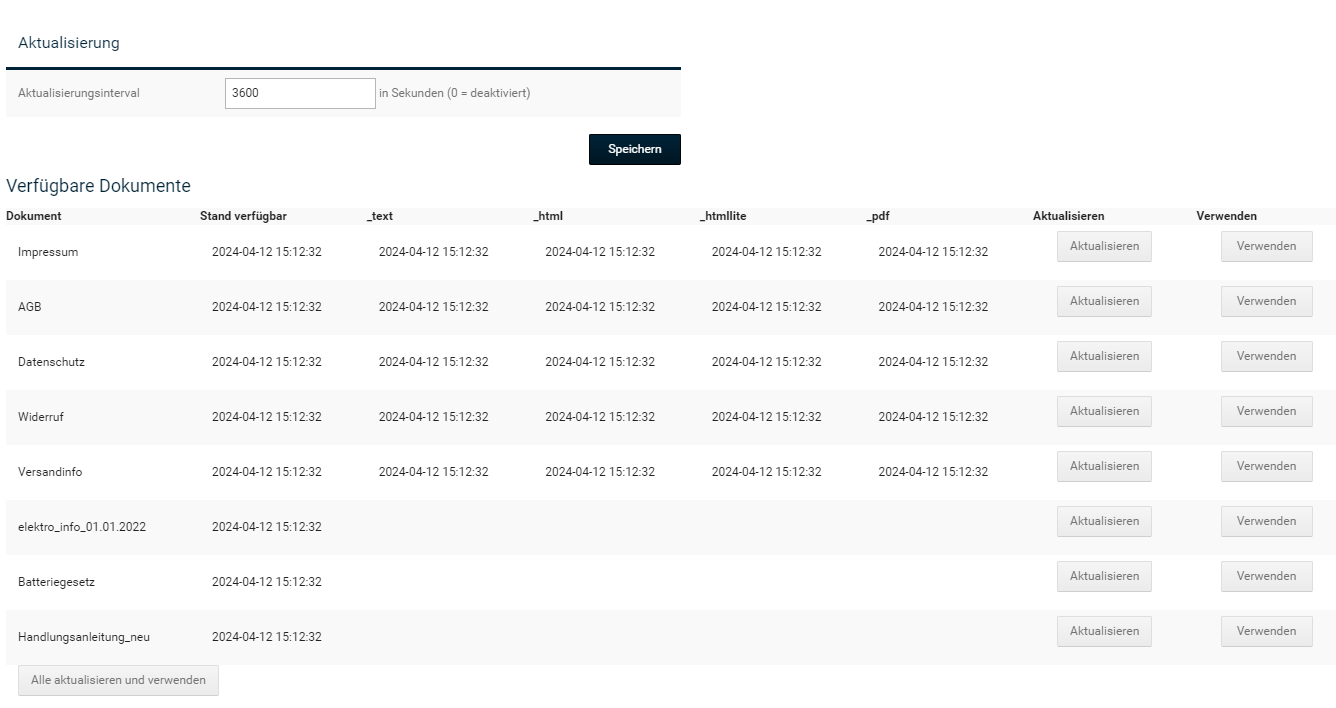Click Verwenden for Impressum
The width and height of the screenshot is (1336, 708).
tap(1266, 246)
